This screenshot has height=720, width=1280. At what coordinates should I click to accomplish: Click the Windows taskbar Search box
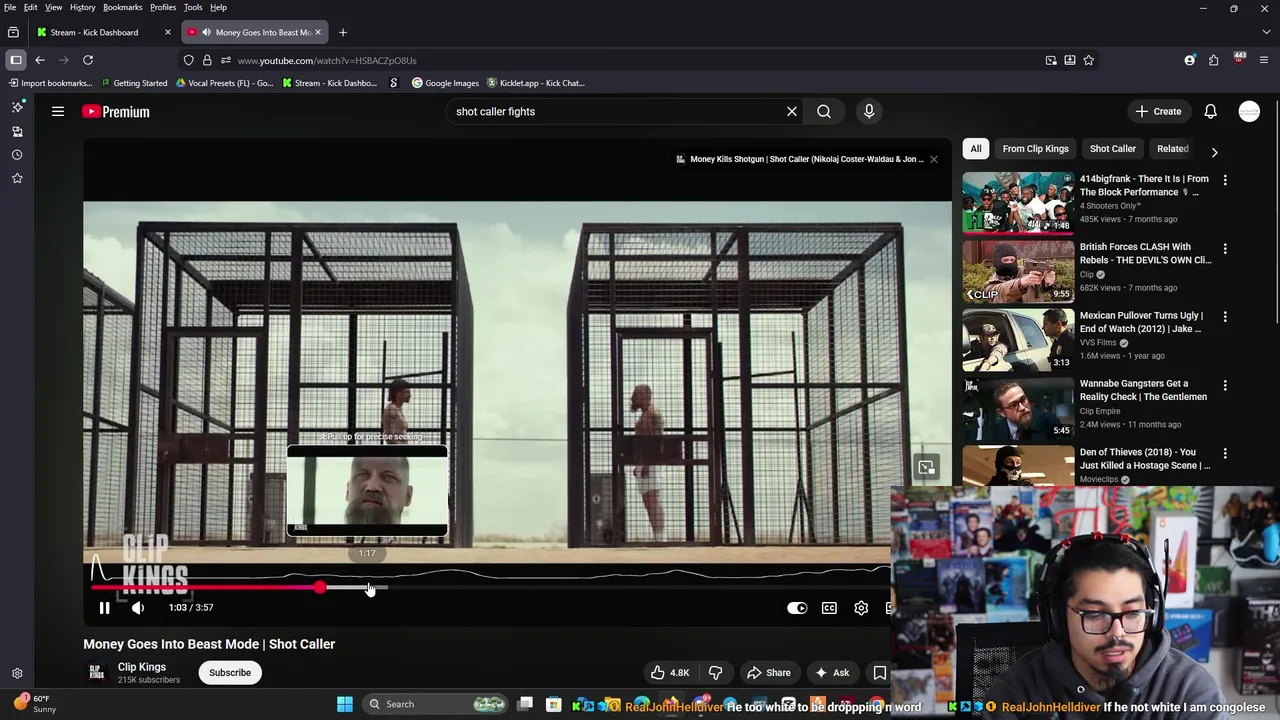435,704
